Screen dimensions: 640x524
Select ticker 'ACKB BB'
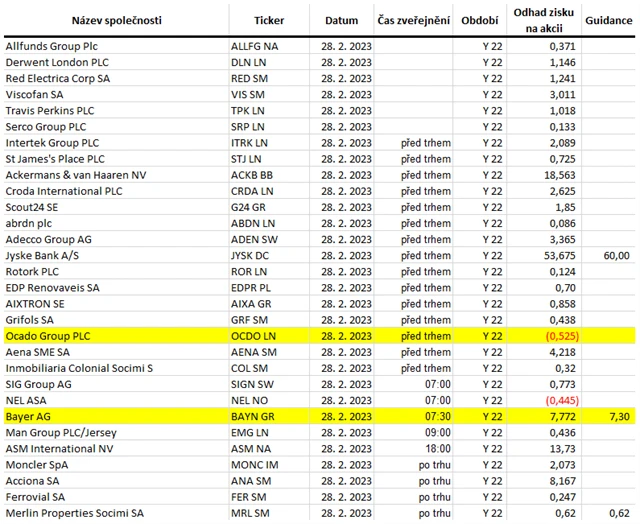[x=252, y=175]
